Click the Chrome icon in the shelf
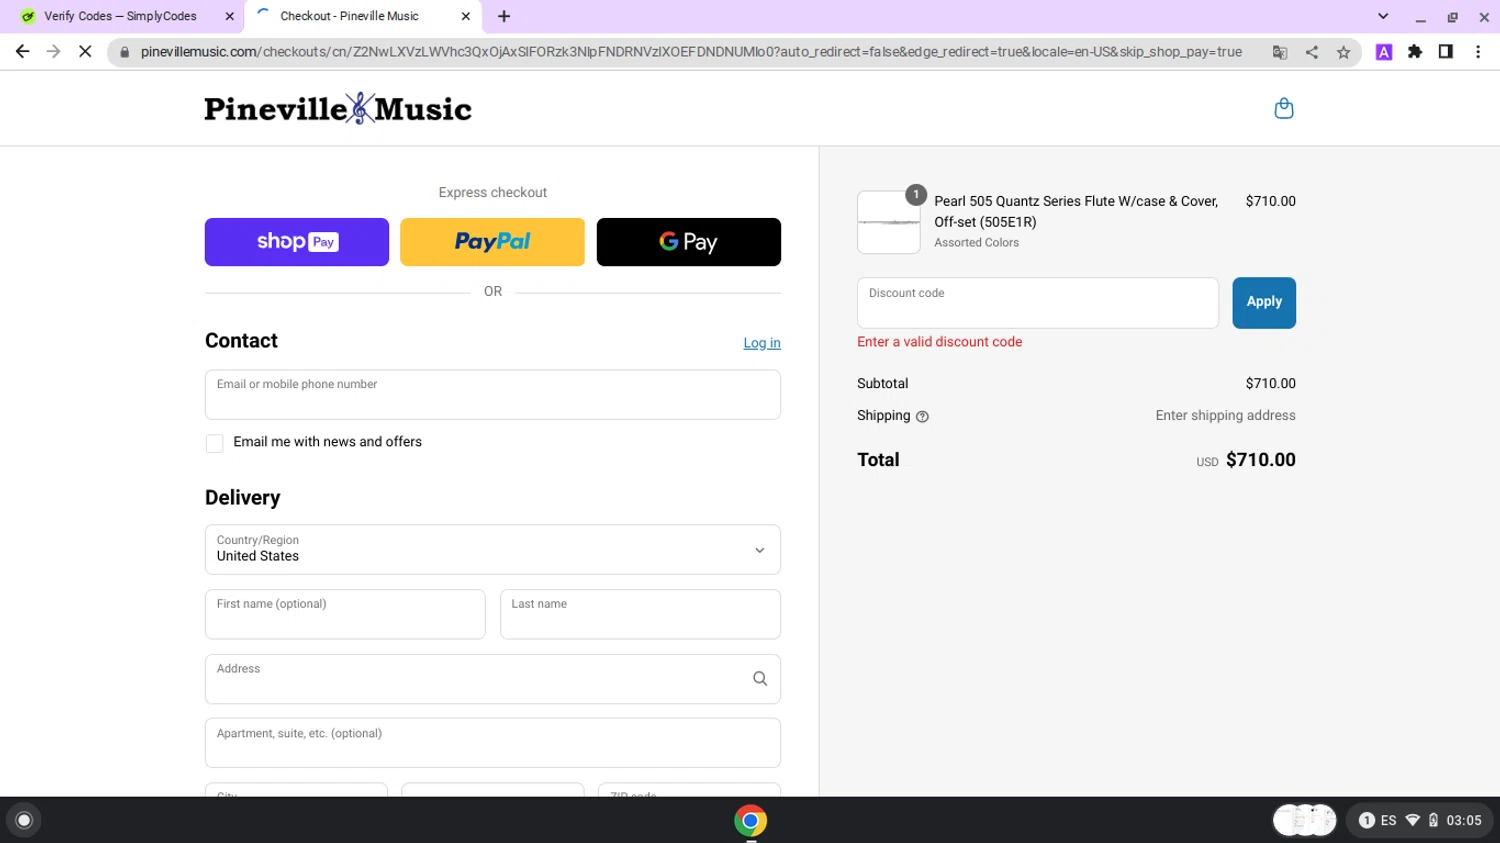Viewport: 1500px width, 843px height. (750, 821)
